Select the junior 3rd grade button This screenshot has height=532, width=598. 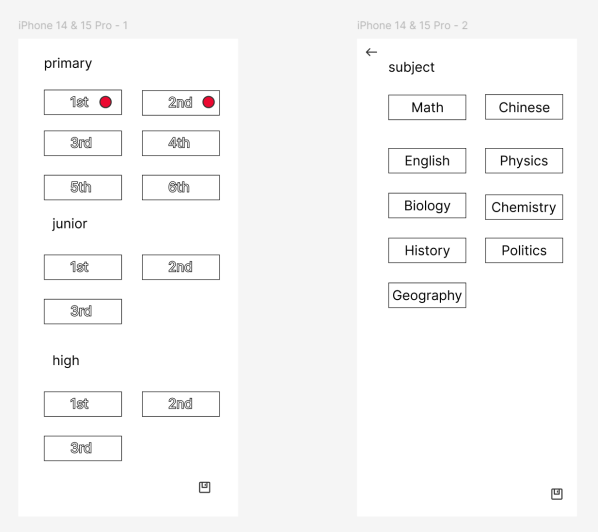[x=83, y=312]
